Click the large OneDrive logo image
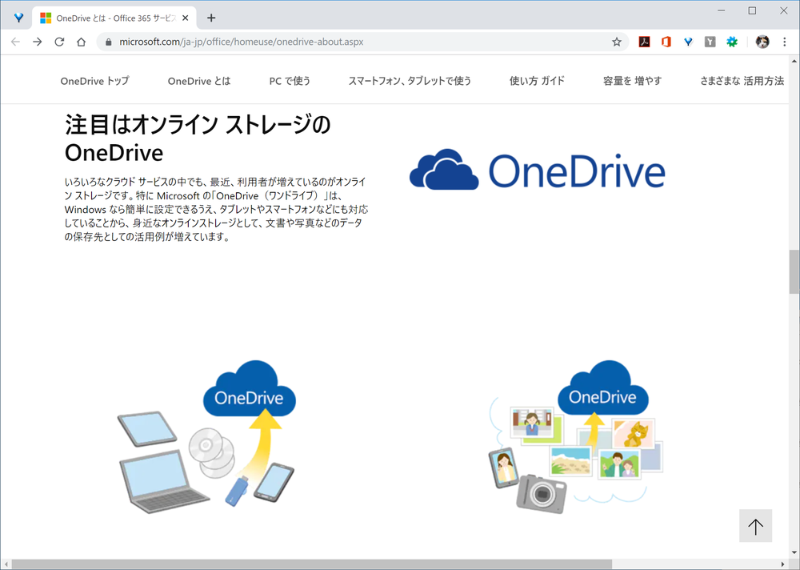 [x=537, y=170]
